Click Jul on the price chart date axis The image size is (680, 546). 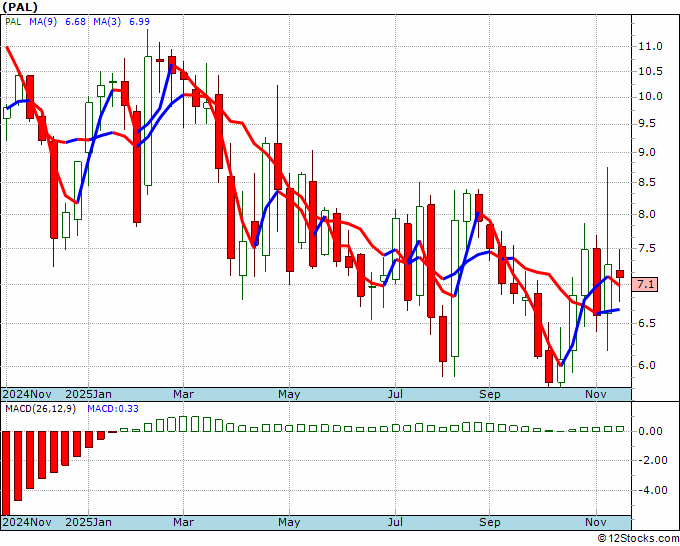click(x=395, y=394)
